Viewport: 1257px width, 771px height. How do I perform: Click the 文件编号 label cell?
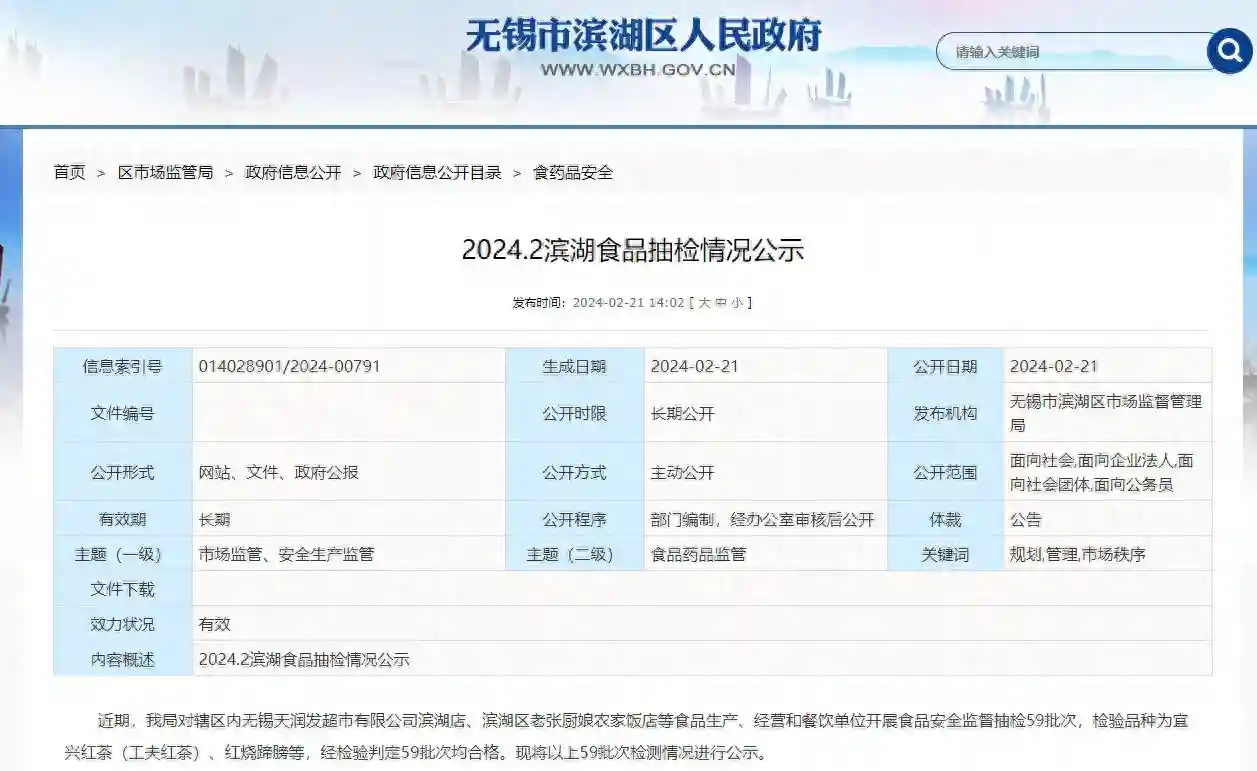point(123,413)
